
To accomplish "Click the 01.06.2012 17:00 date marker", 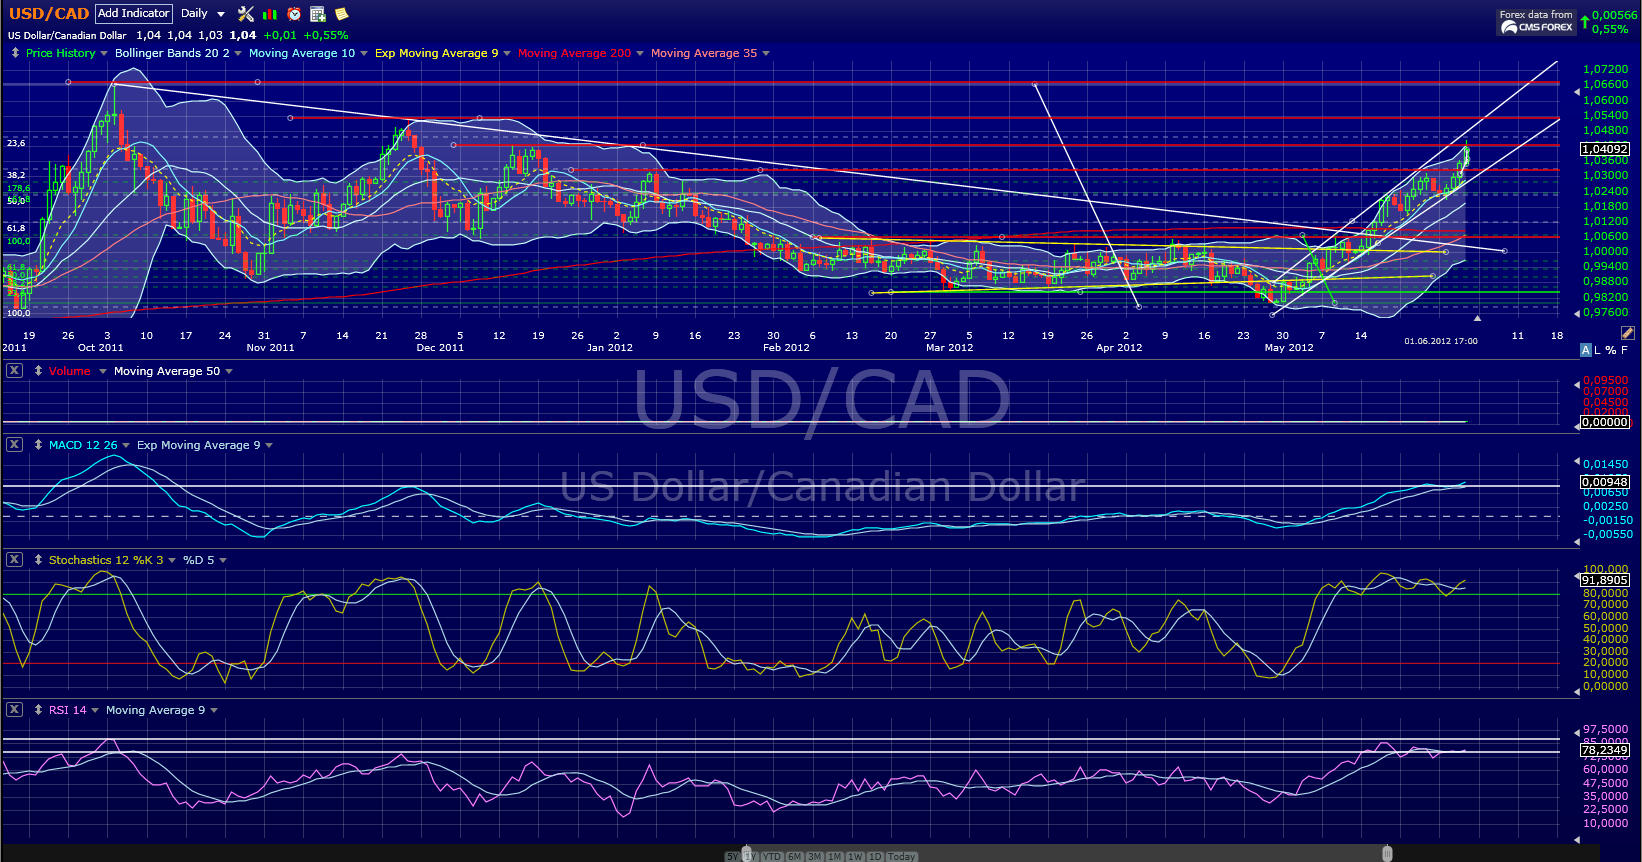I will [1441, 341].
